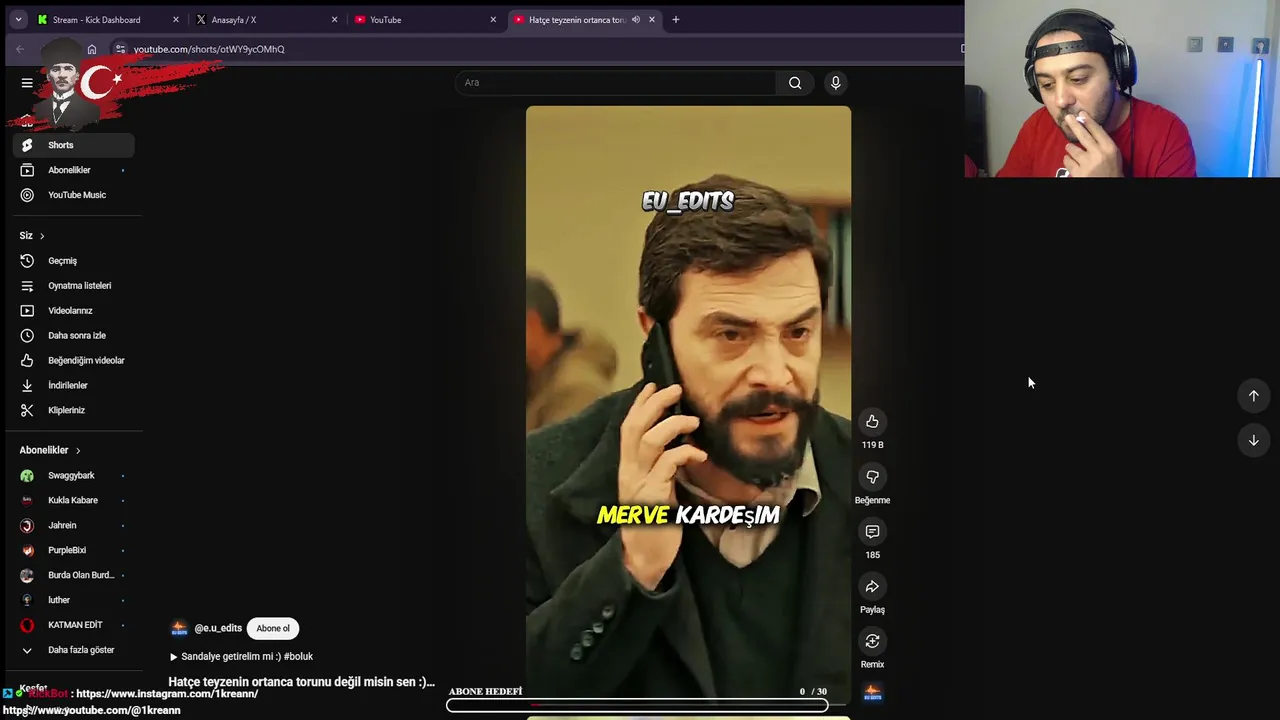Mute audio on the Hatçe teyzenin tab
This screenshot has height=720, width=1280.
click(x=636, y=20)
